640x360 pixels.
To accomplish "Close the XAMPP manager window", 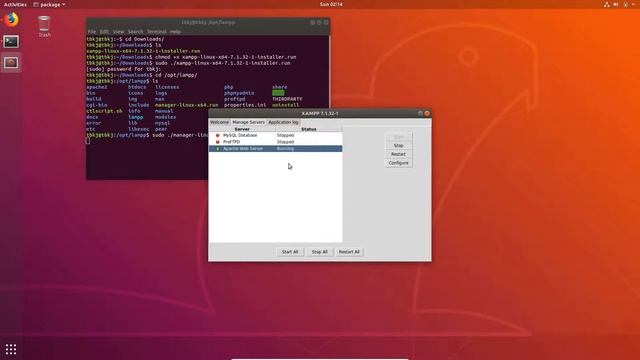I will [427, 113].
